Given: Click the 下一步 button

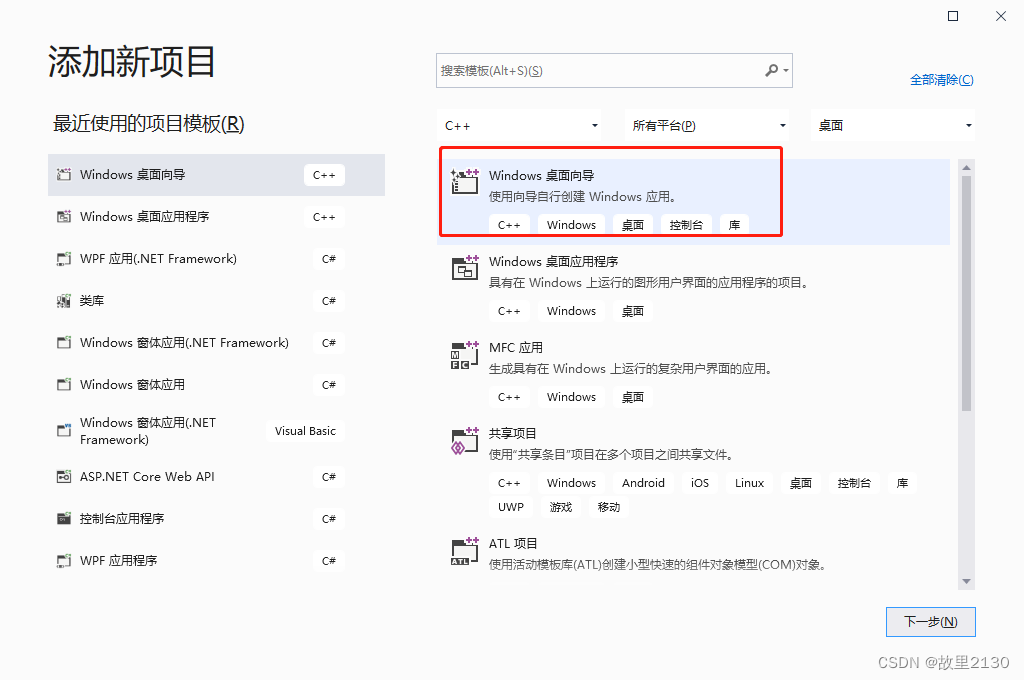Looking at the screenshot, I should (930, 621).
